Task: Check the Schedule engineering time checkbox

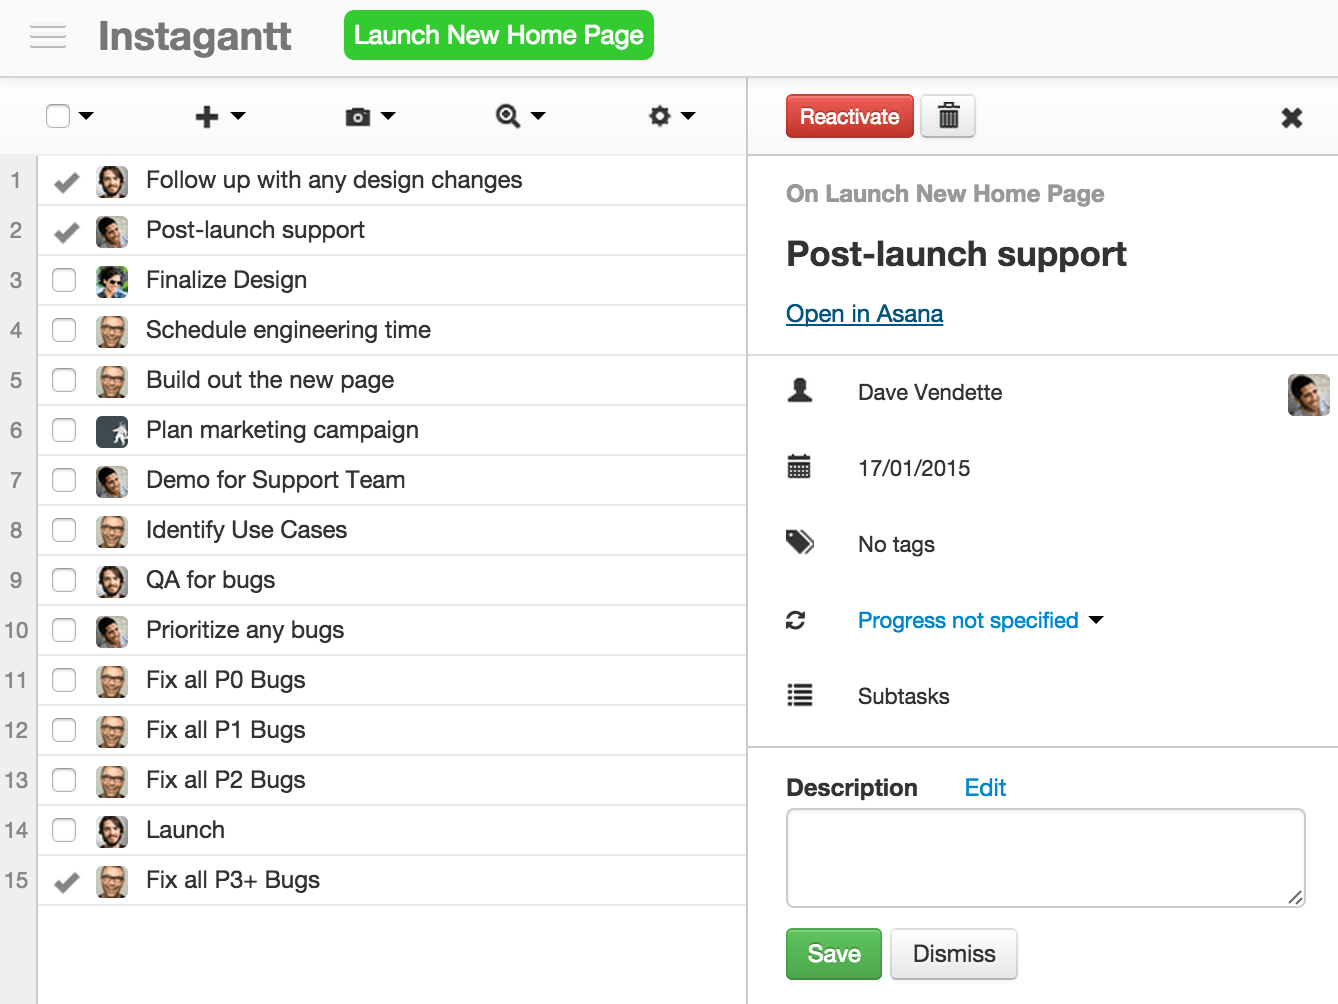Action: pyautogui.click(x=64, y=330)
